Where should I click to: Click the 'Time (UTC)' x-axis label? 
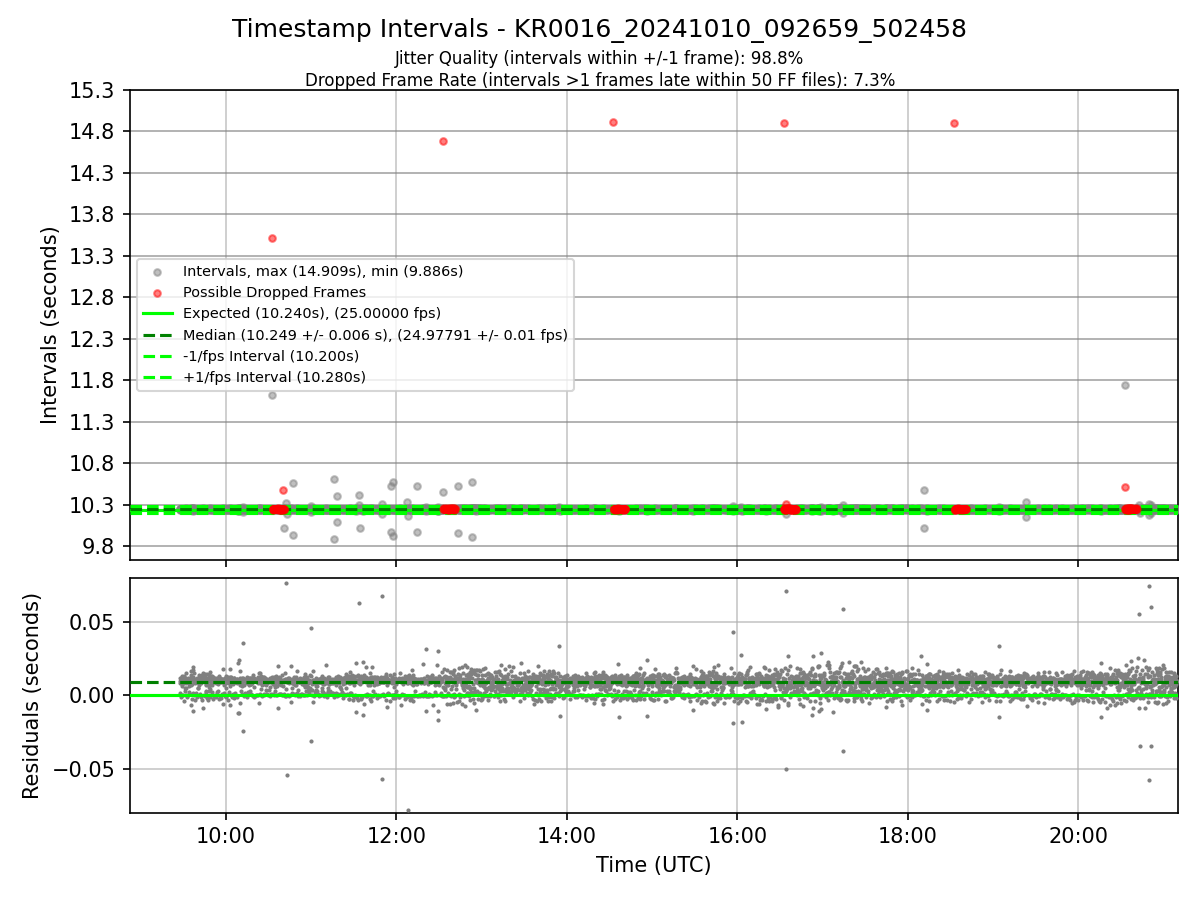click(653, 865)
